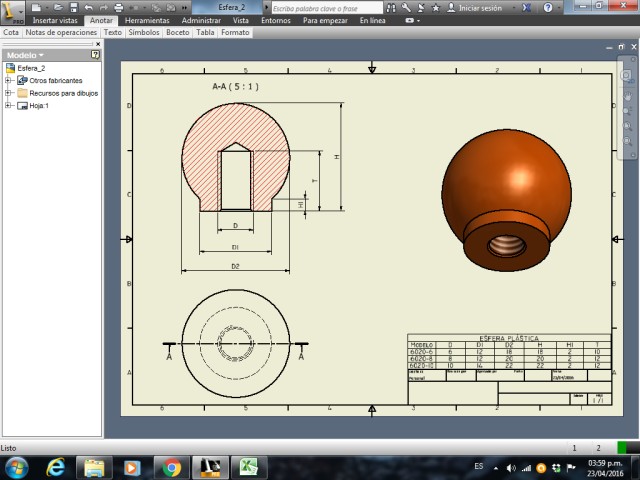The height and width of the screenshot is (480, 640).
Task: Expand the Recursos para dibujos node
Action: [x=8, y=93]
